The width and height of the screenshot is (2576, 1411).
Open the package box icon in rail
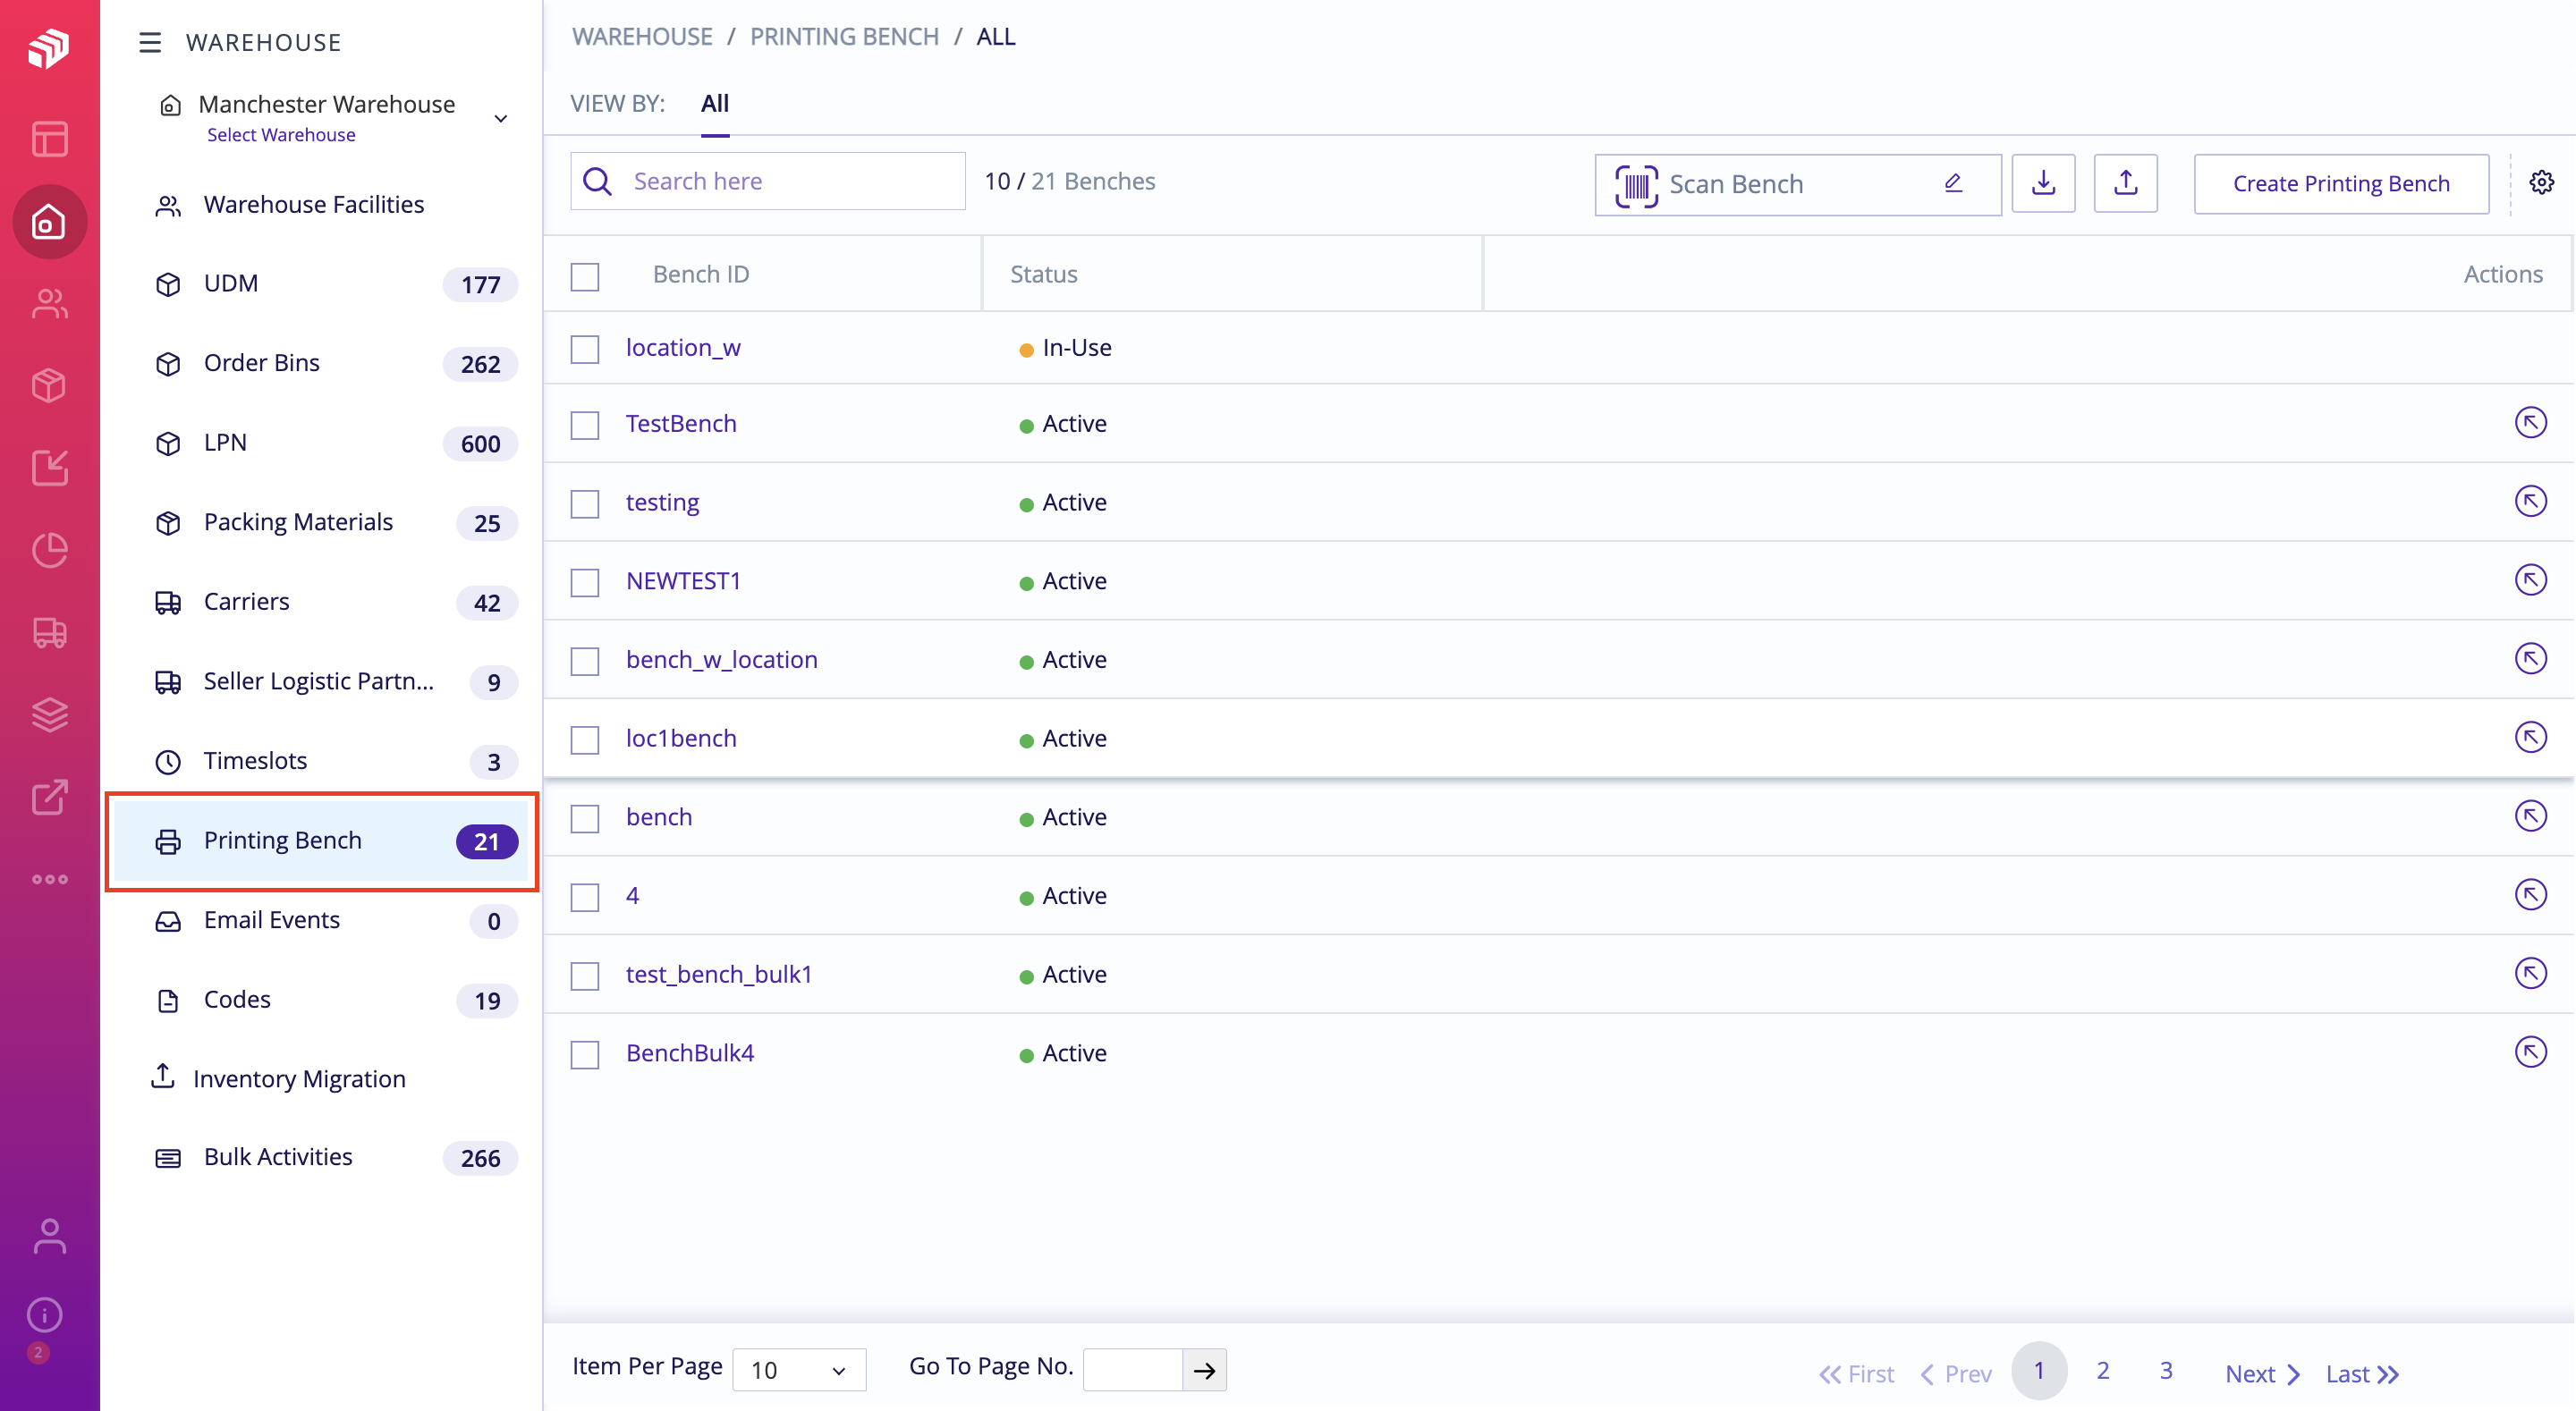click(49, 385)
